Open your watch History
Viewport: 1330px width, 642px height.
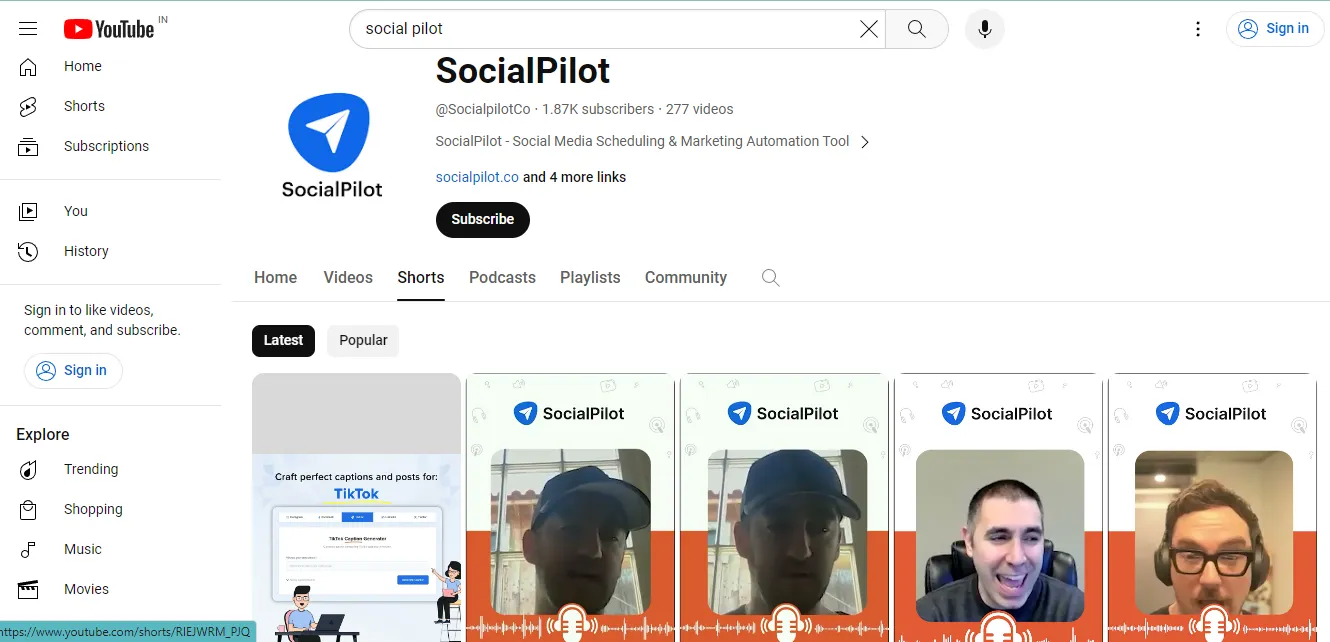tap(85, 251)
